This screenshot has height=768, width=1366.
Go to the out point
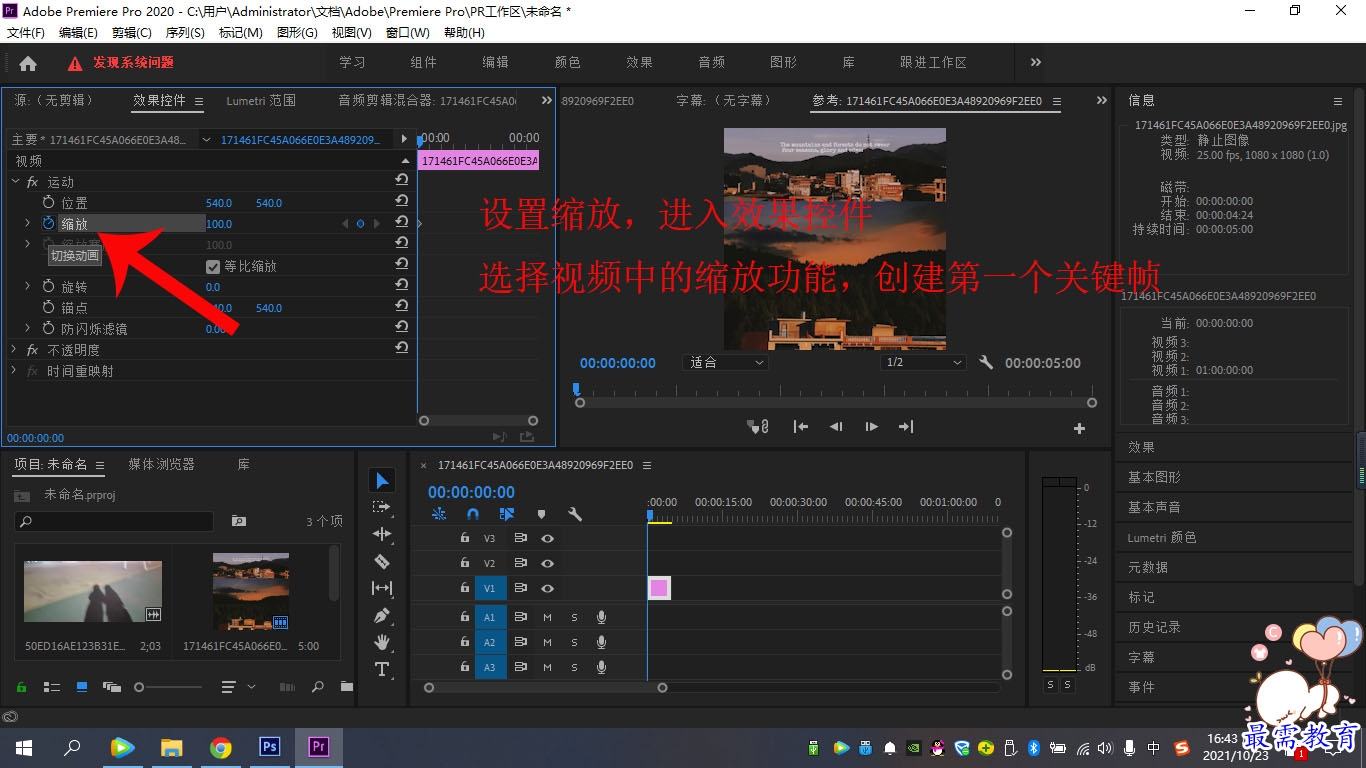tap(906, 427)
